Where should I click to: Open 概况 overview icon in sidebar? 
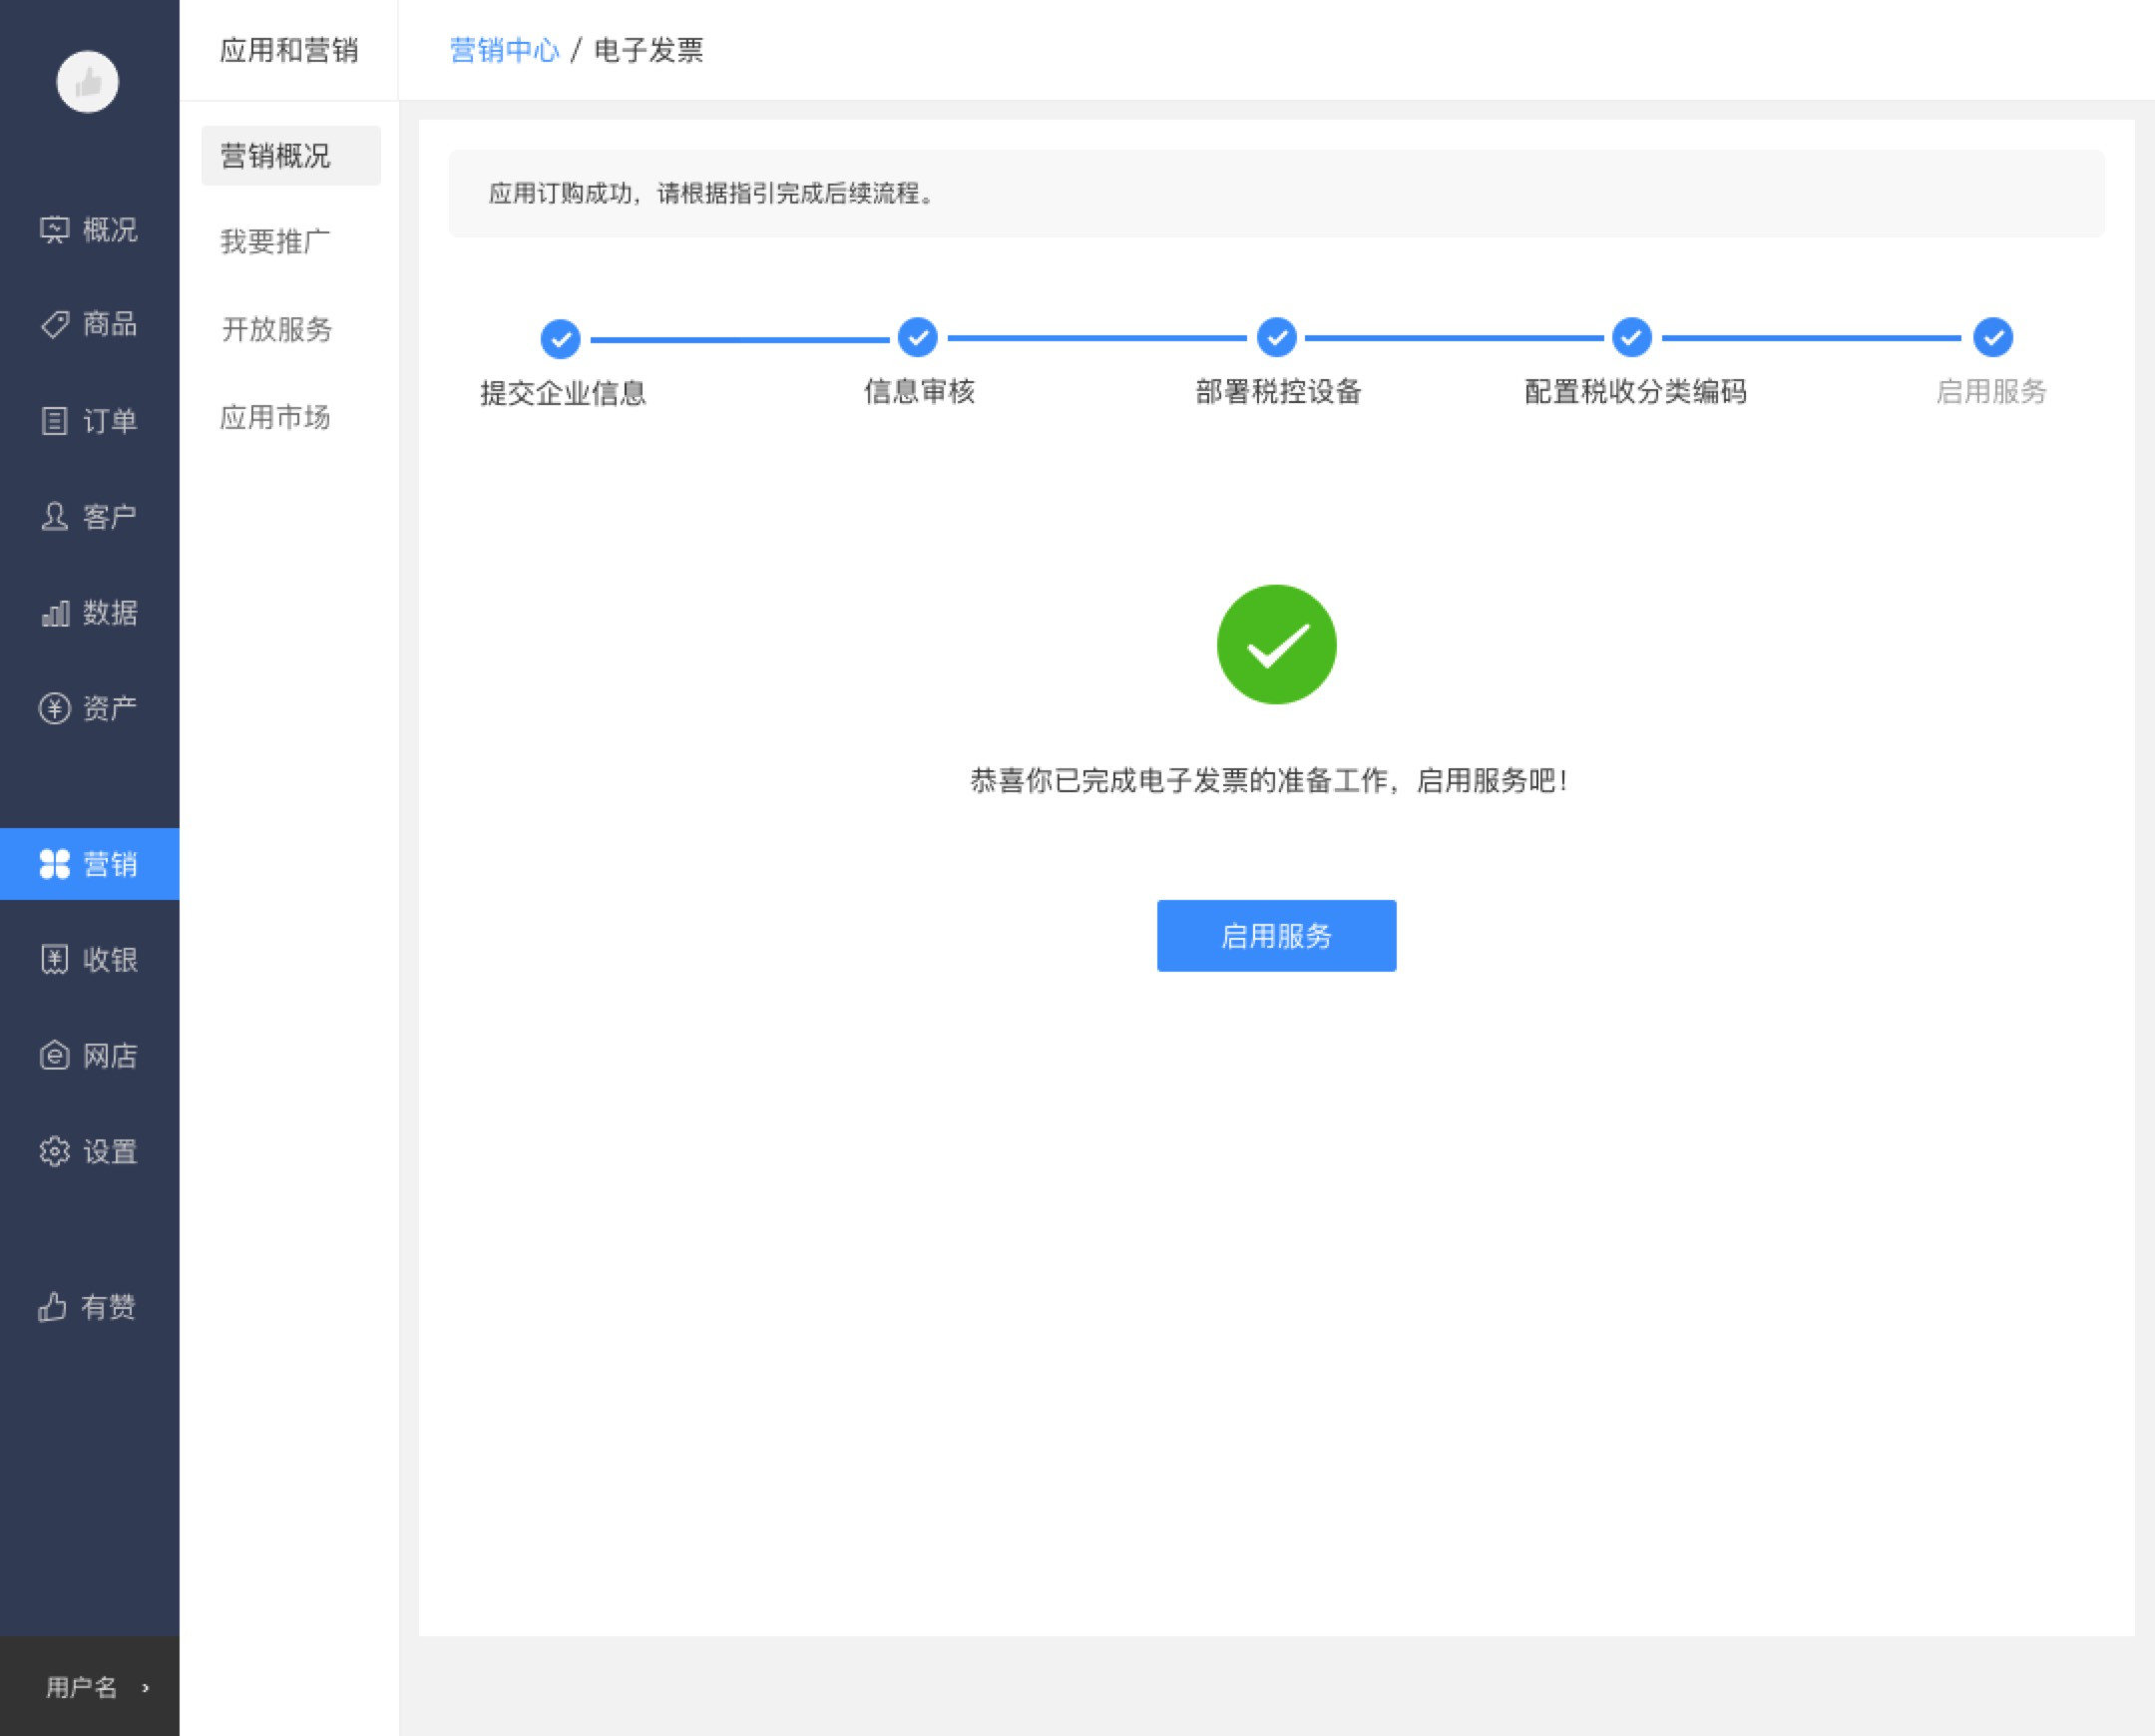tap(54, 230)
